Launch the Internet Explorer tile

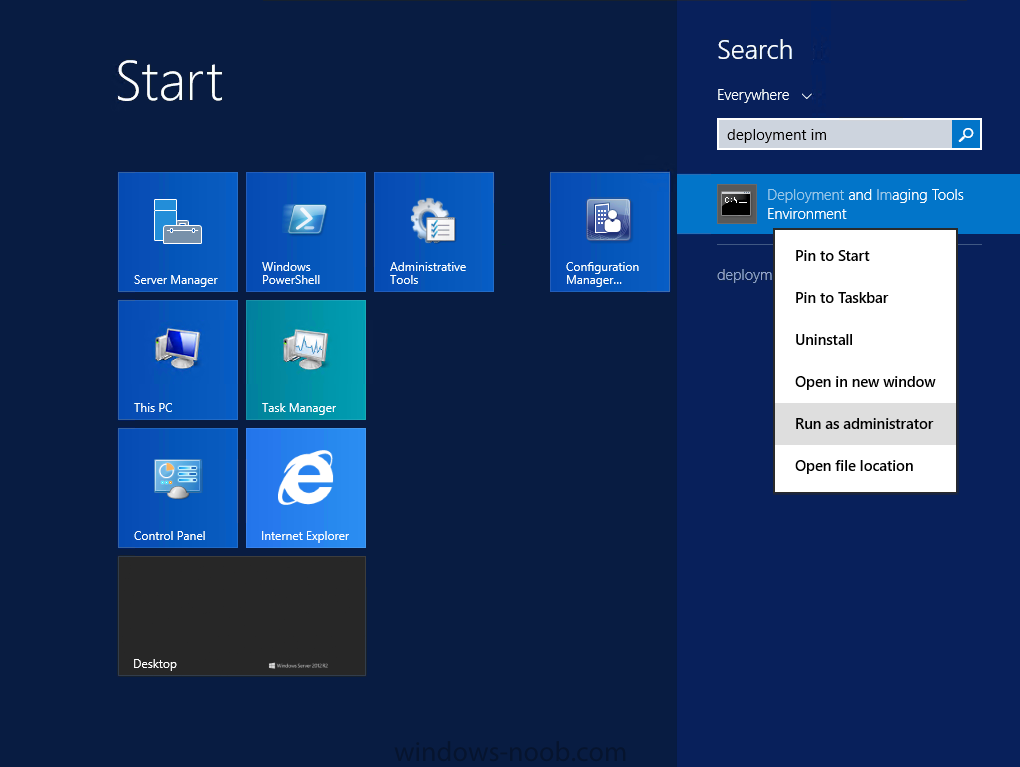pos(306,488)
